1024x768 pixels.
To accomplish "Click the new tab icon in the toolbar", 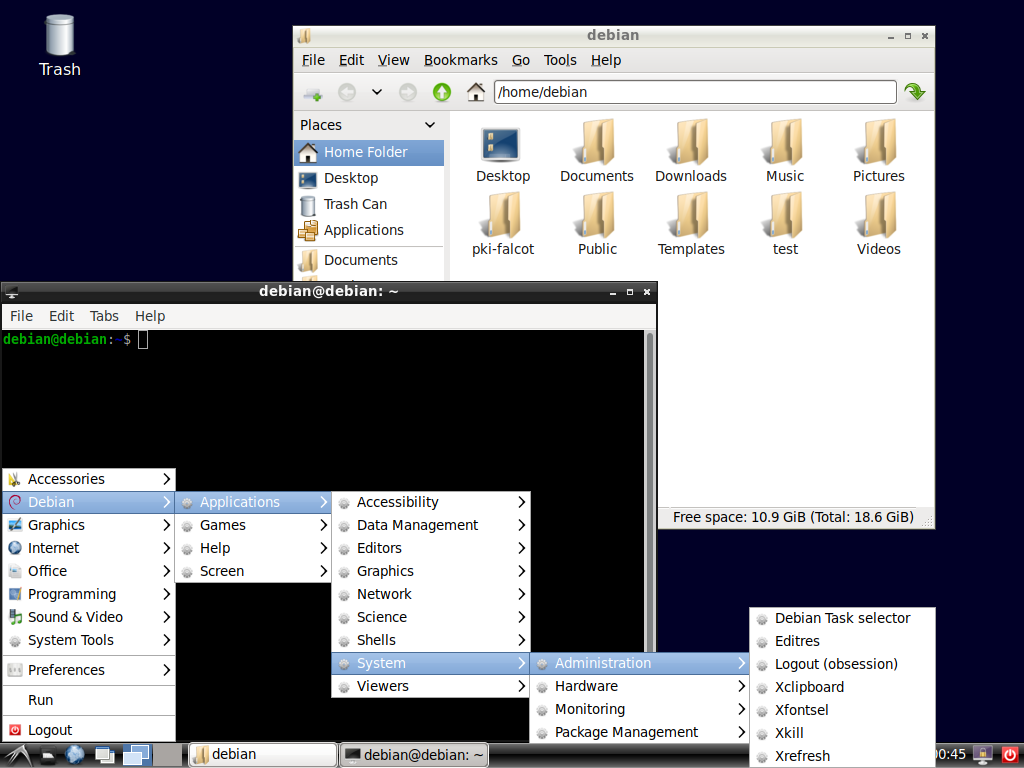I will [x=313, y=92].
